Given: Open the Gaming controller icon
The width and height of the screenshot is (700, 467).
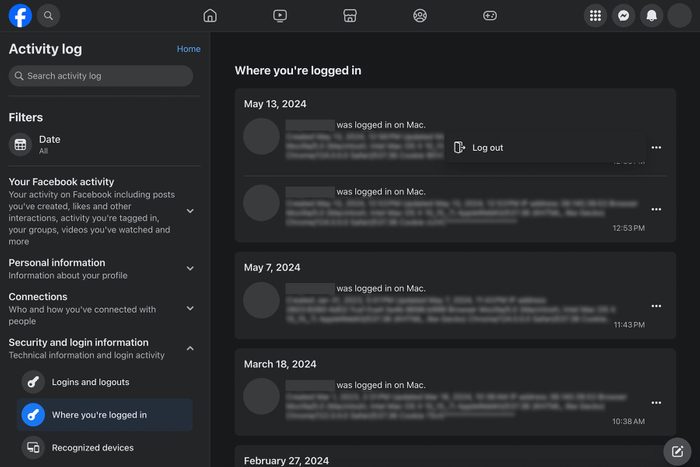Looking at the screenshot, I should pos(490,16).
